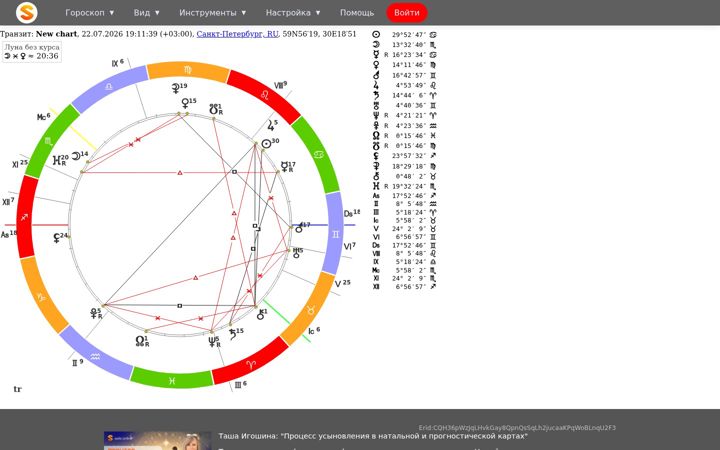The image size is (720, 450).
Task: Click North Node symbol in the positions table
Action: pos(376,135)
